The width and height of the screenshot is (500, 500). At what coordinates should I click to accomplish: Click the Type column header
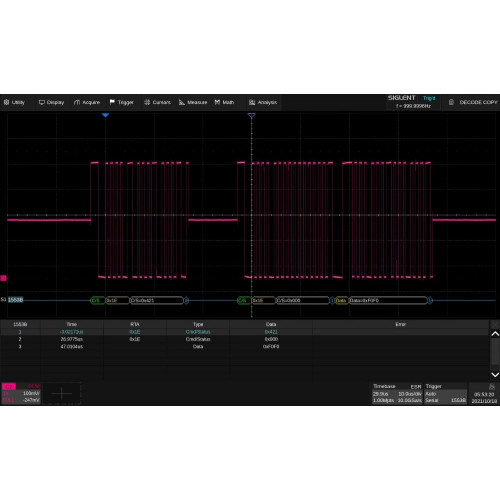click(x=198, y=324)
